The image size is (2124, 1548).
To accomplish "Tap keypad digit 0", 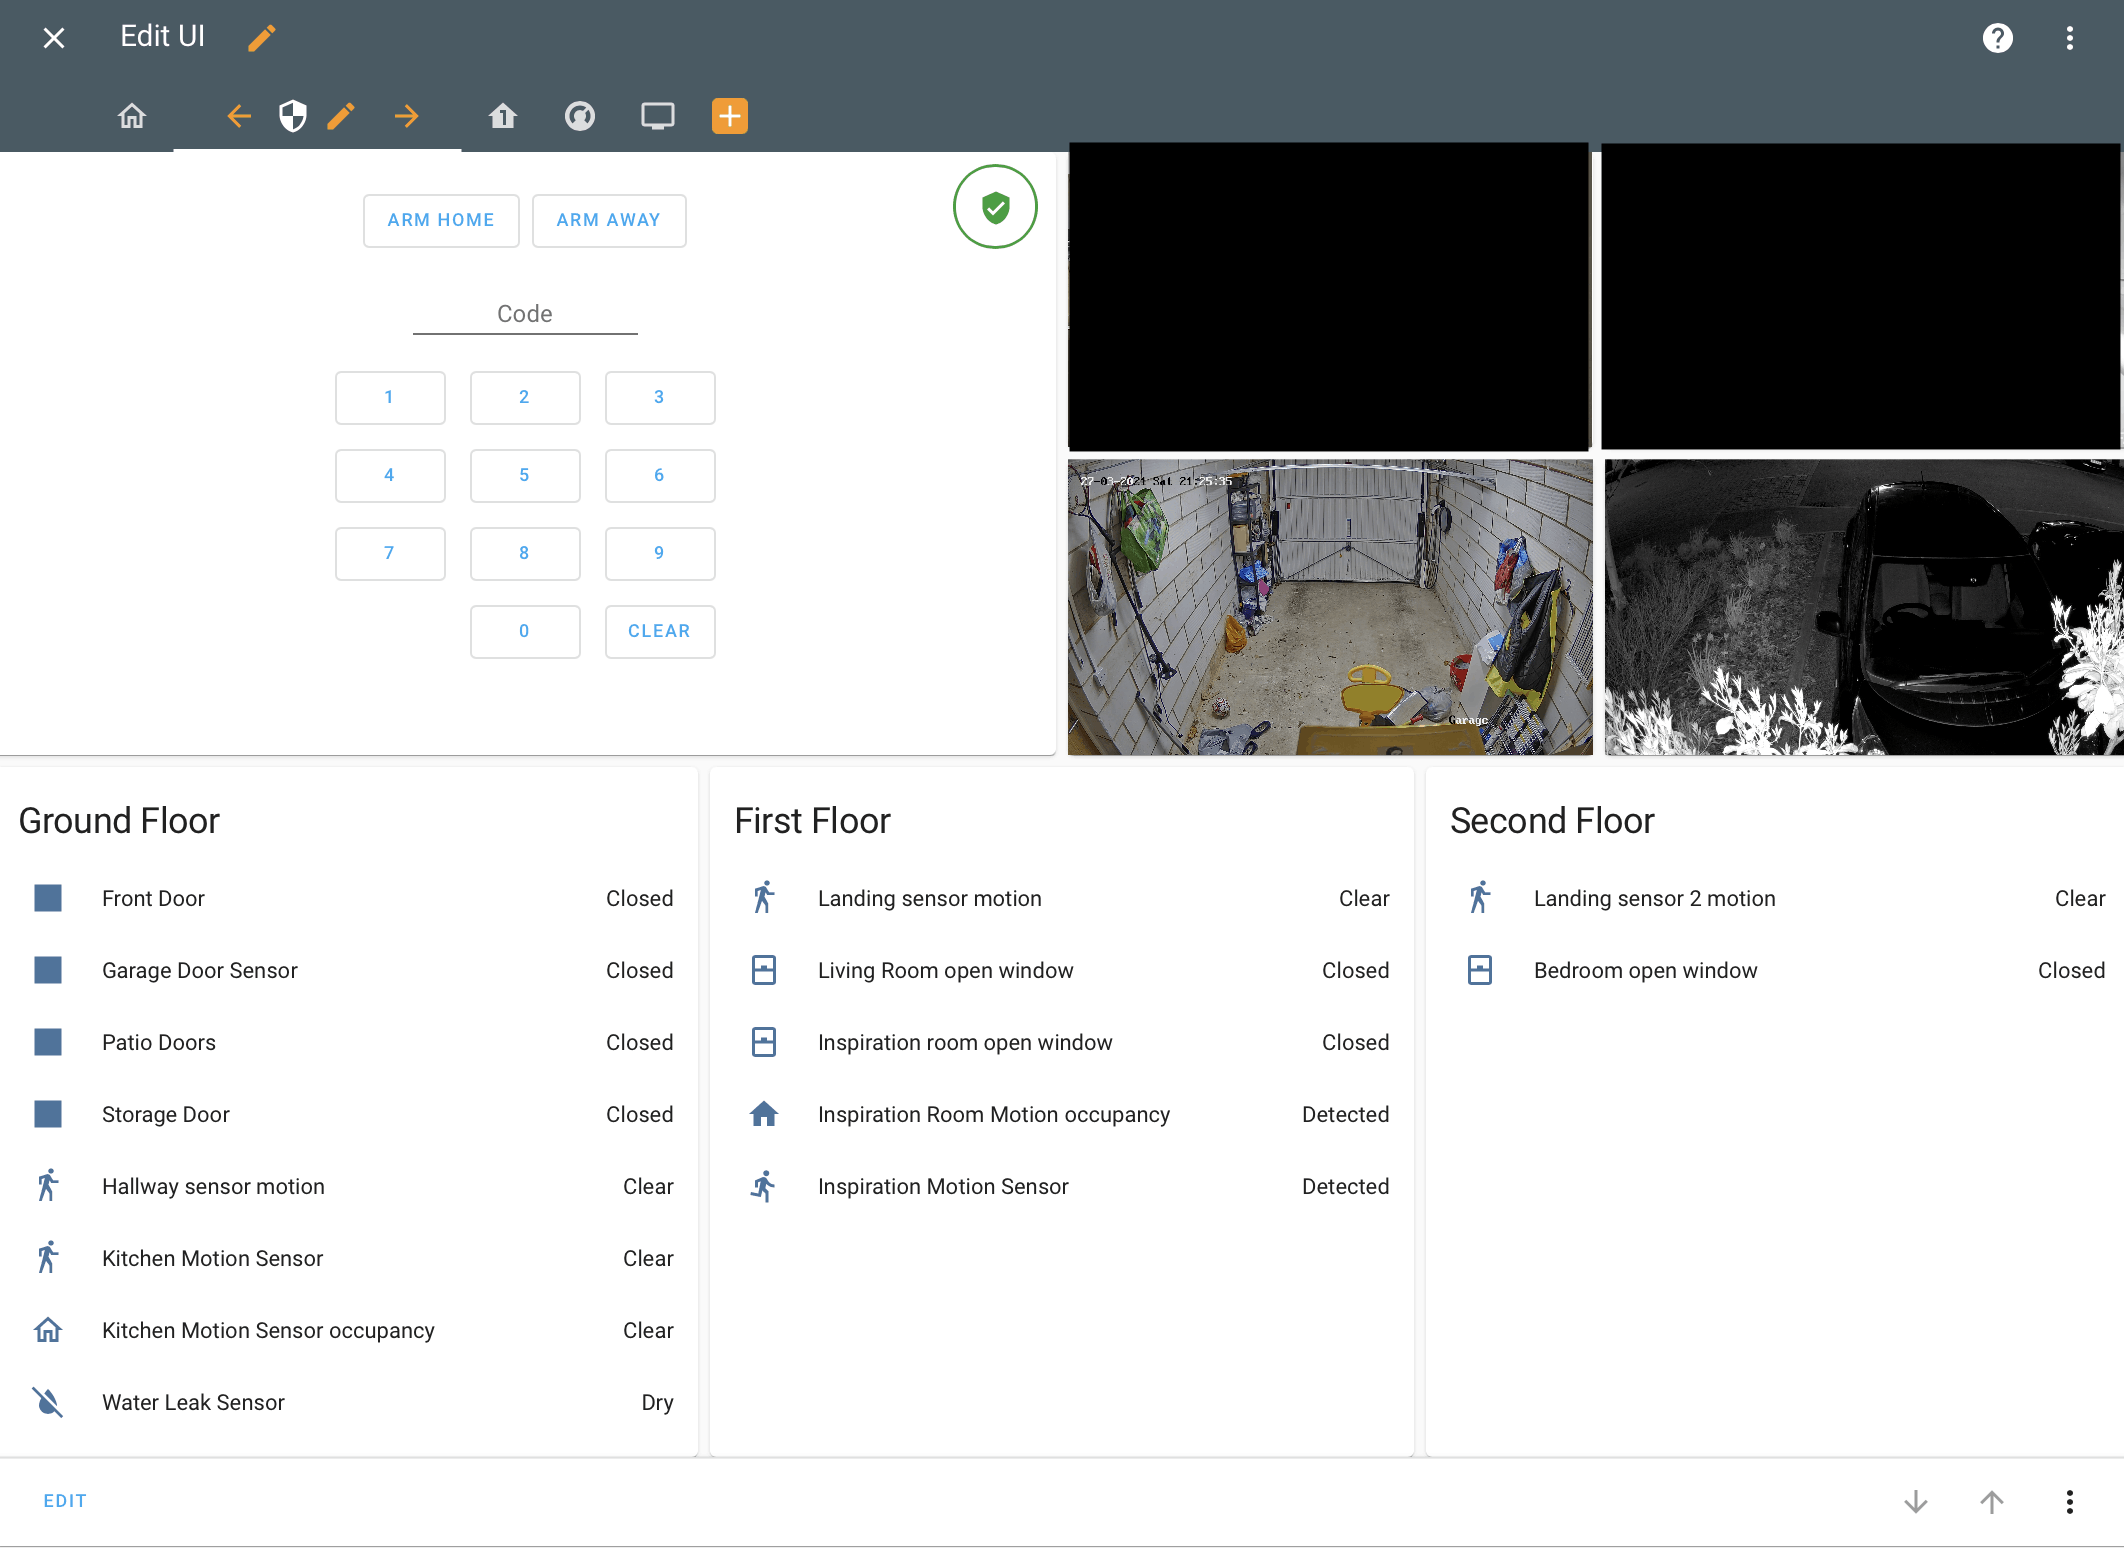I will pos(525,631).
